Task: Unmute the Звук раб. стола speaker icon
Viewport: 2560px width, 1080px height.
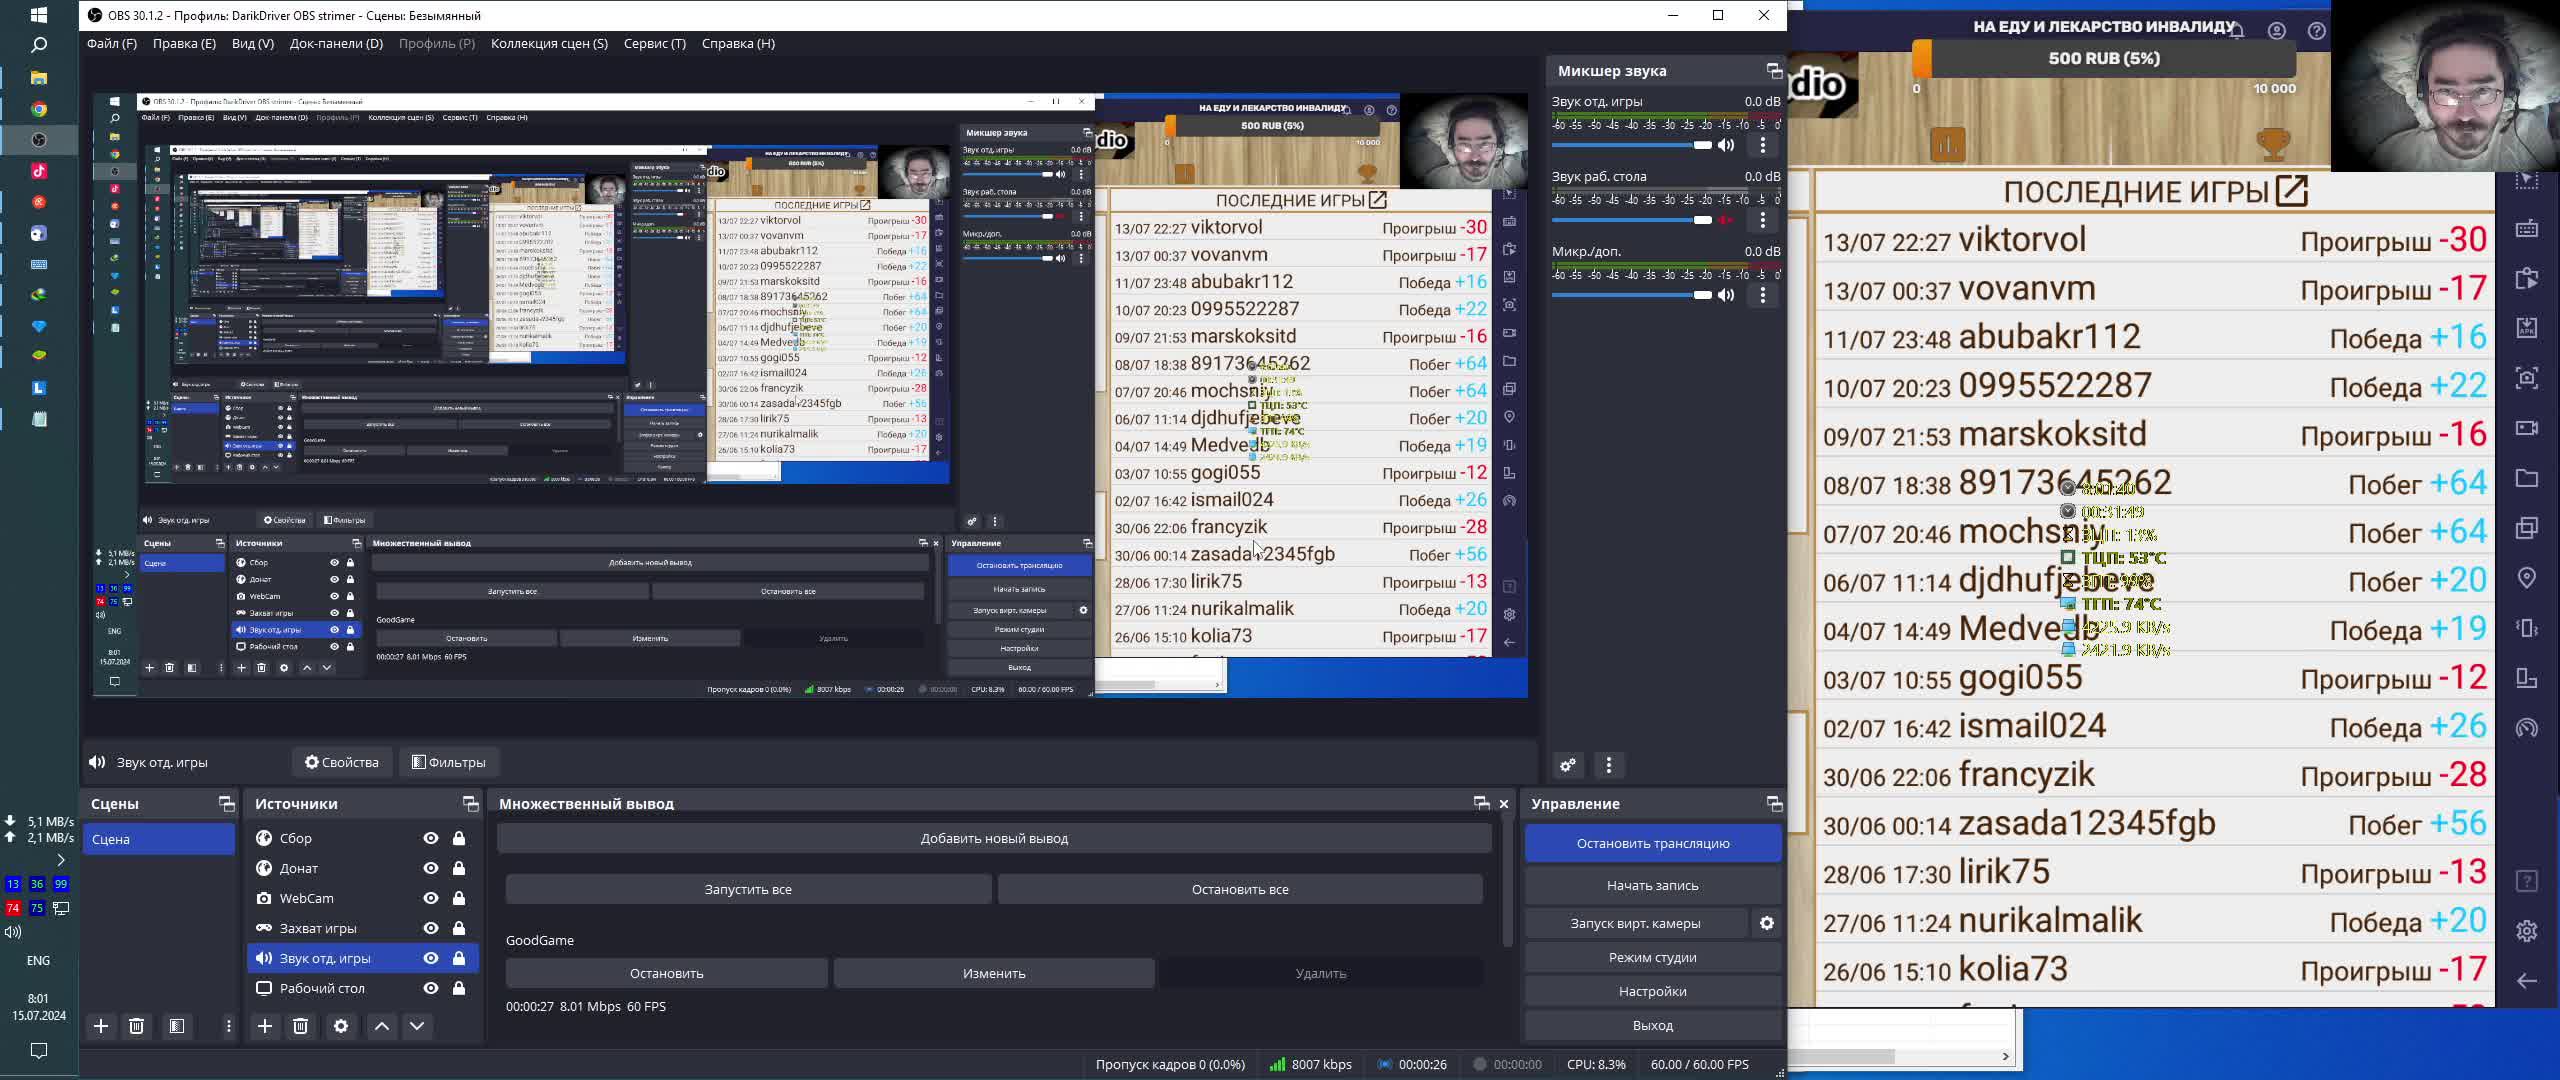Action: pyautogui.click(x=1726, y=220)
